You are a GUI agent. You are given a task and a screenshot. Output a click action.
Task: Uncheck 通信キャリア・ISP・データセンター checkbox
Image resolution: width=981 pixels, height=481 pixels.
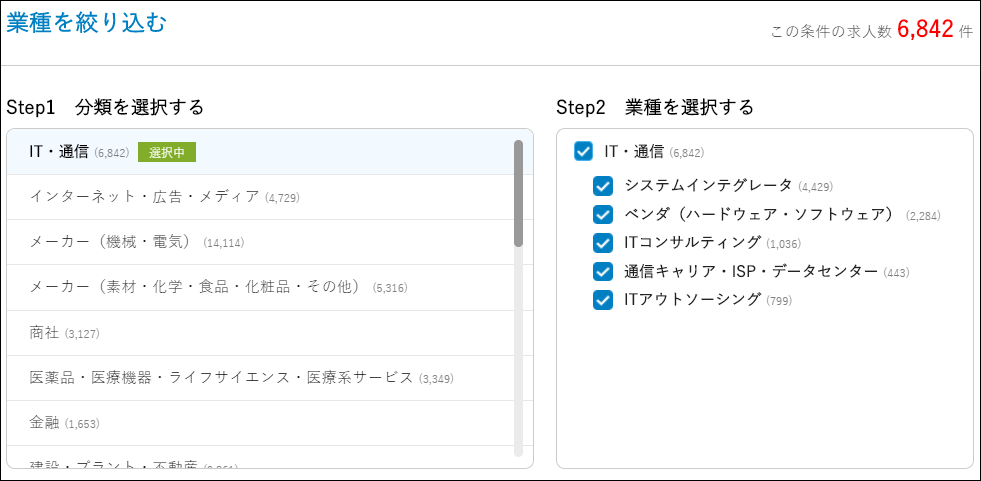click(603, 271)
